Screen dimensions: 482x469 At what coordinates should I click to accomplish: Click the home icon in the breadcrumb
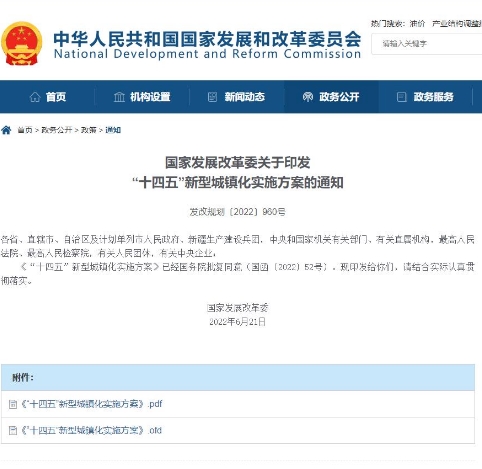tap(6, 130)
